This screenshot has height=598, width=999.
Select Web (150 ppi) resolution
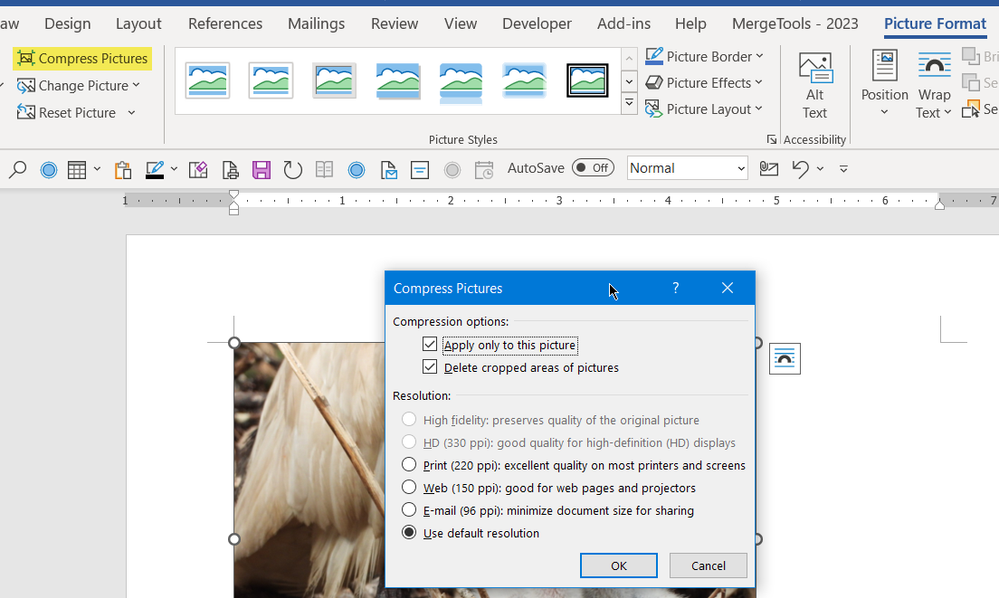coord(409,487)
